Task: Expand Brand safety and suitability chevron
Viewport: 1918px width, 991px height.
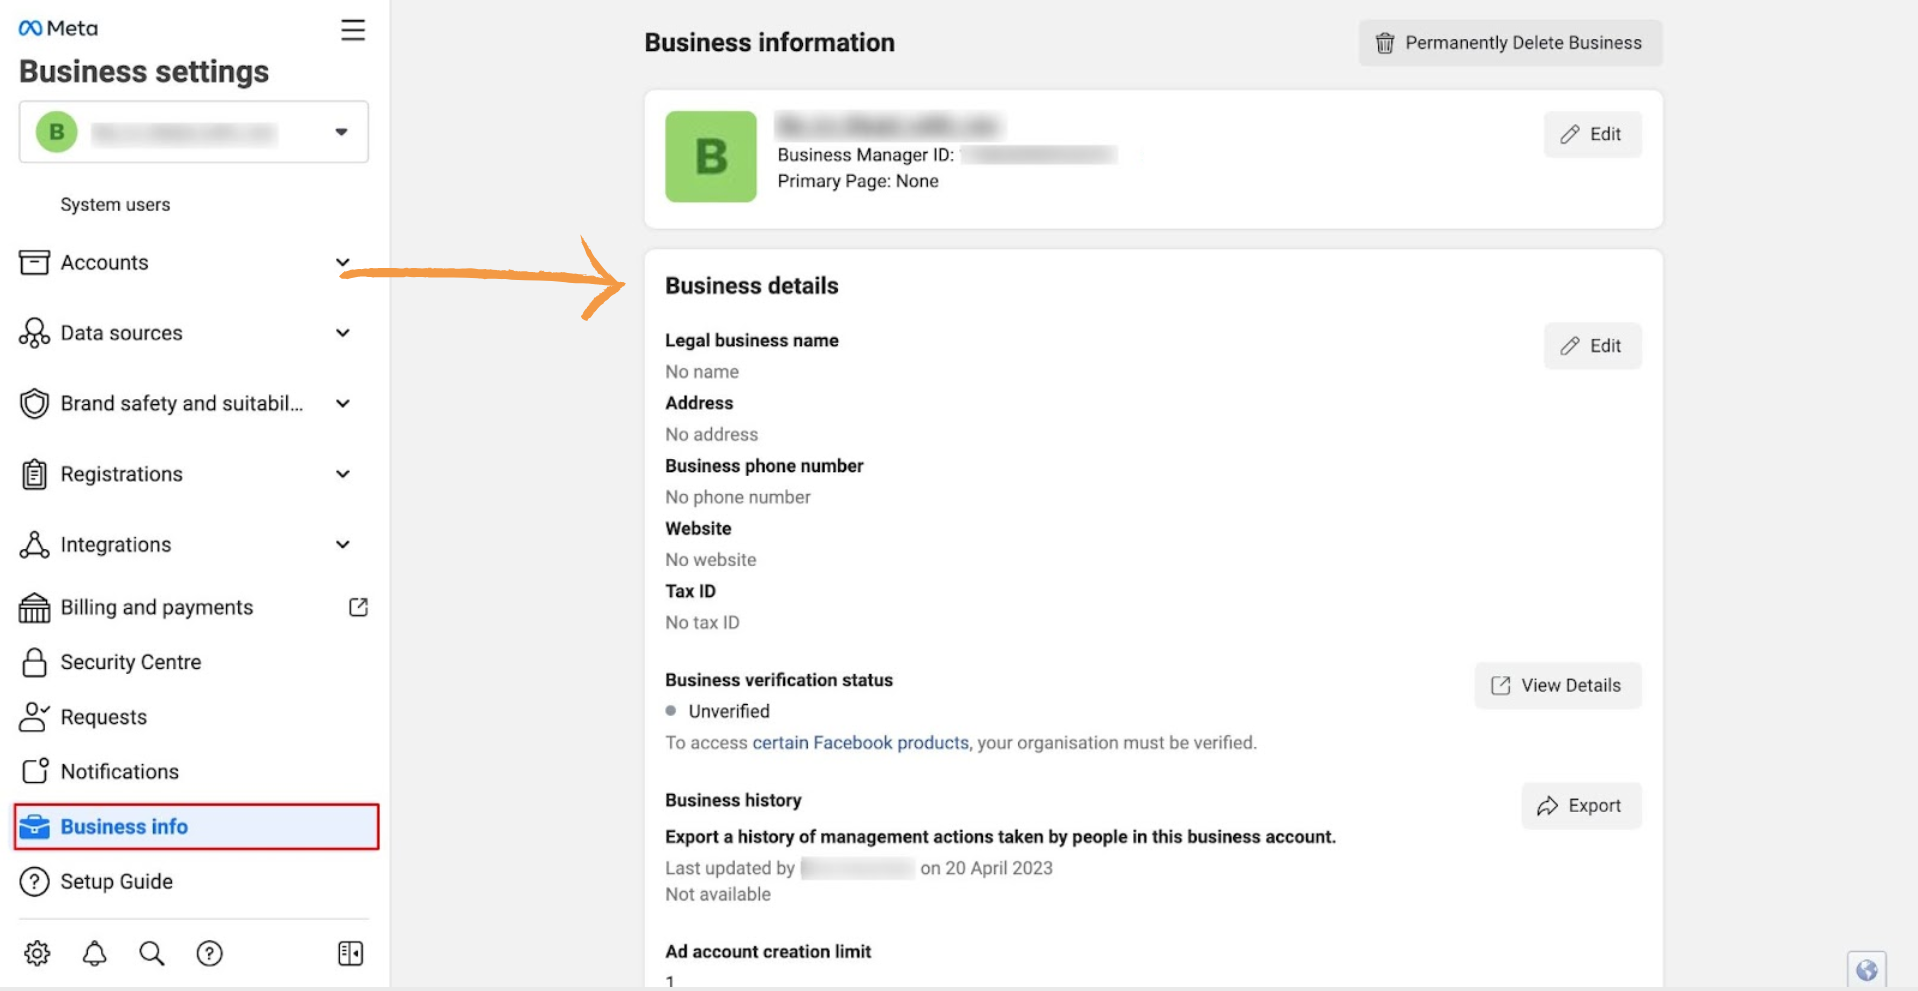Action: (x=343, y=403)
